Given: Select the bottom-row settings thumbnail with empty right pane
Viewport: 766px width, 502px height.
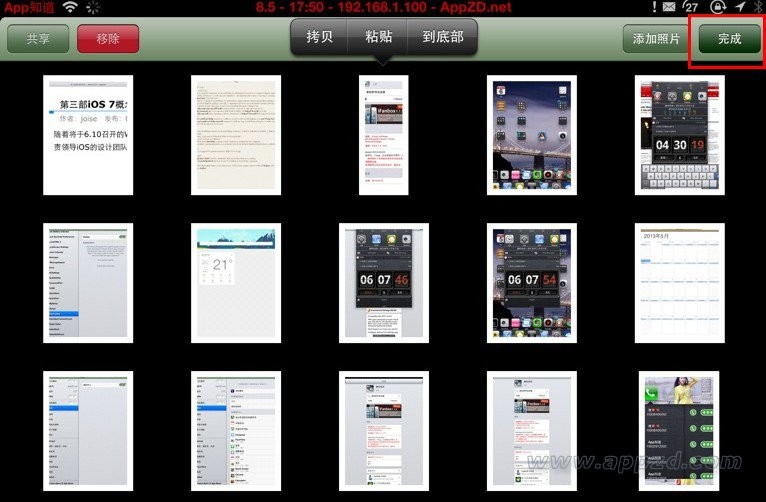Looking at the screenshot, I should (x=88, y=431).
